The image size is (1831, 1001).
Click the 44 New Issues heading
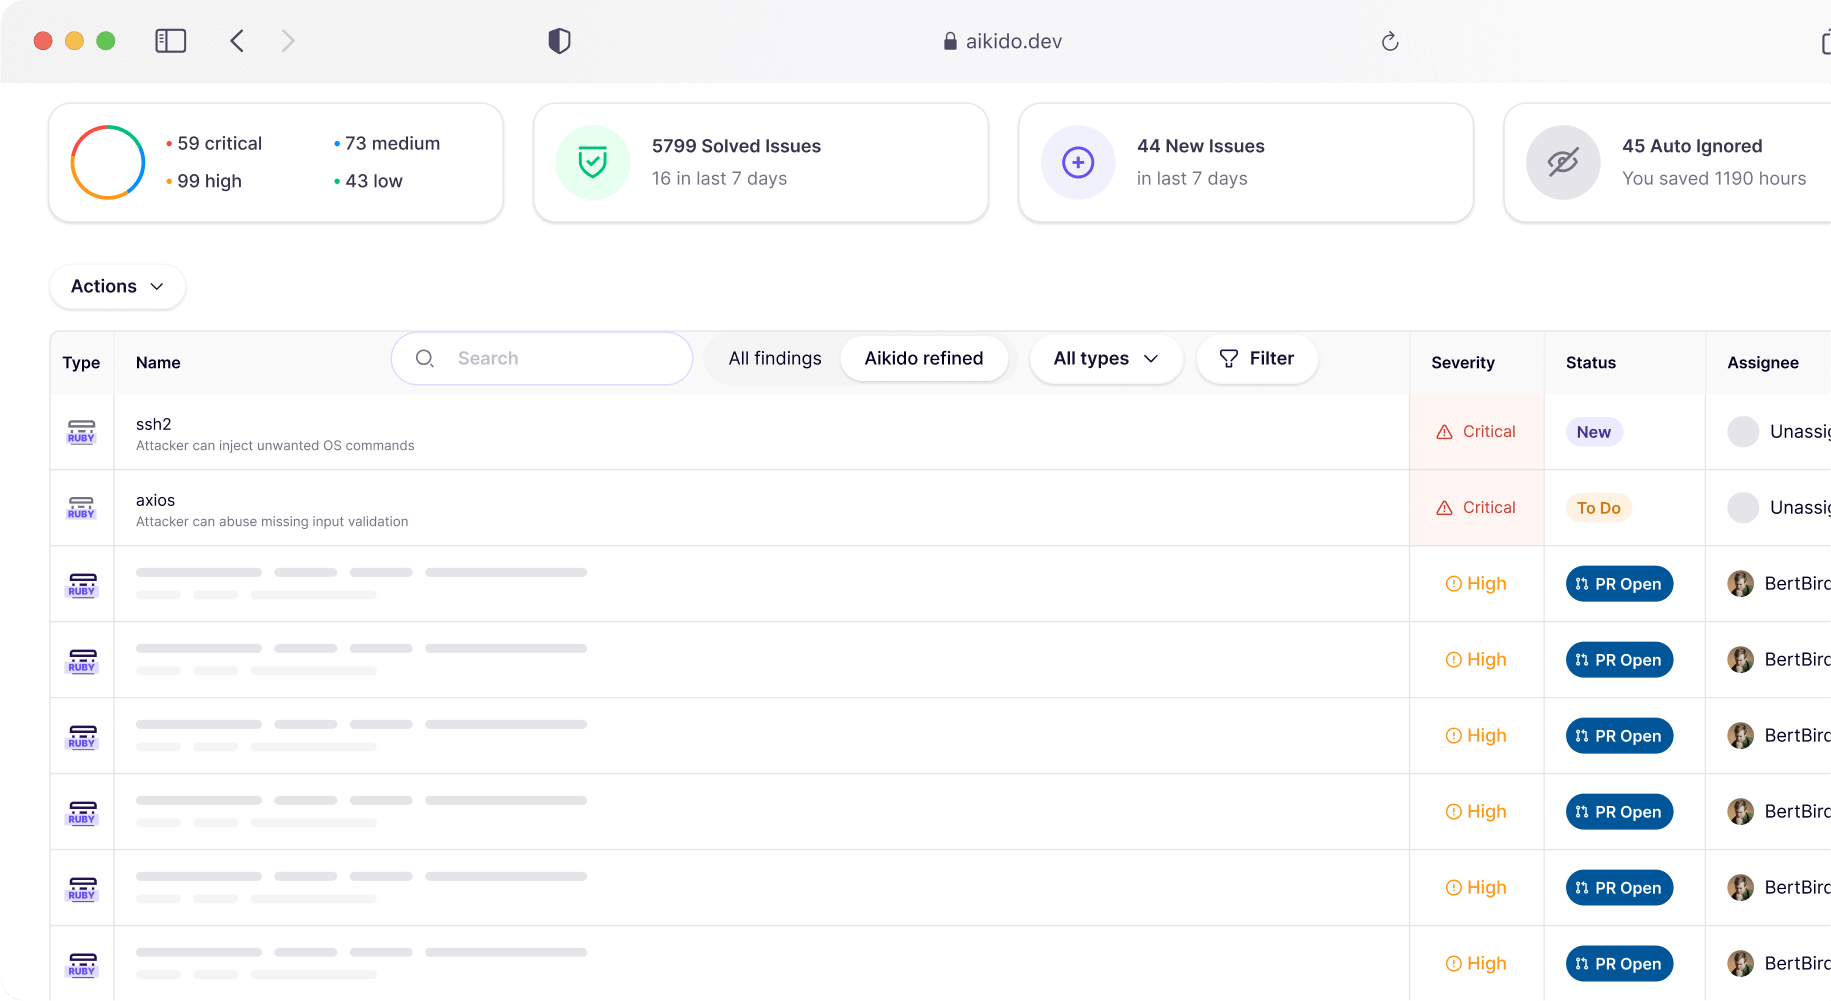coord(1200,146)
